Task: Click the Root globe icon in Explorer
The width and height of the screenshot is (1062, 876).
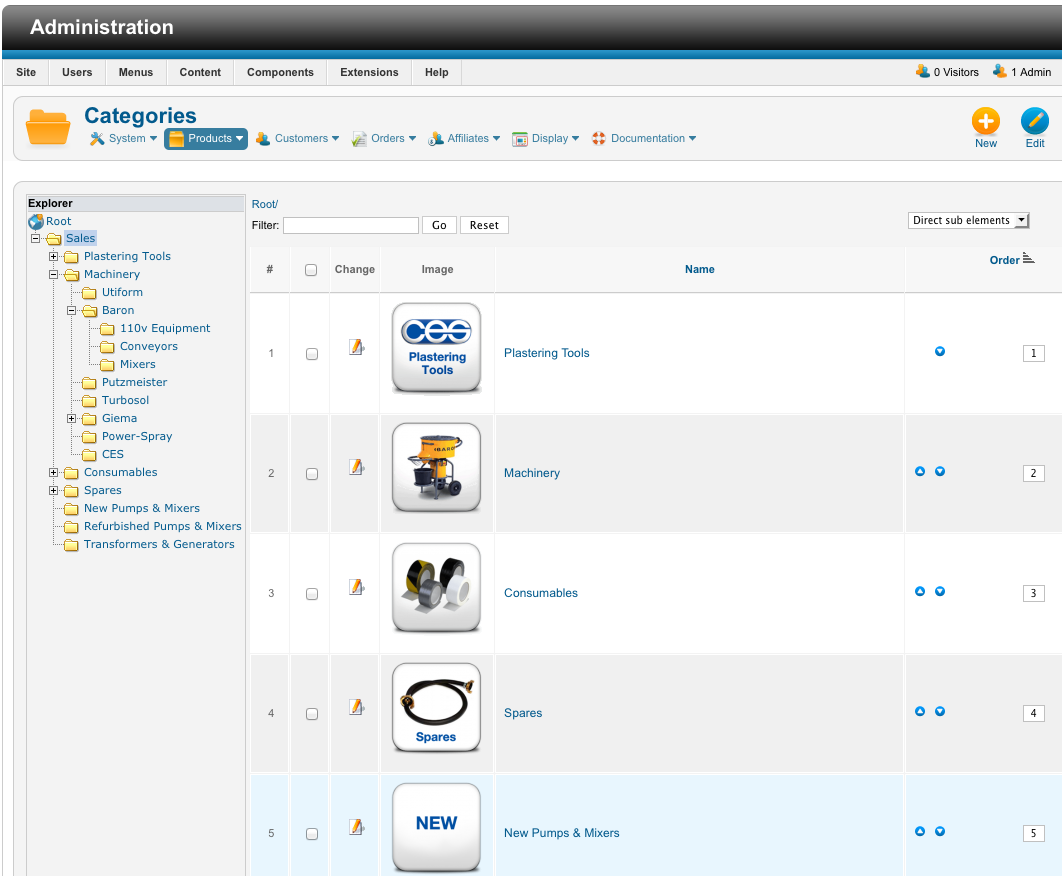Action: 36,222
